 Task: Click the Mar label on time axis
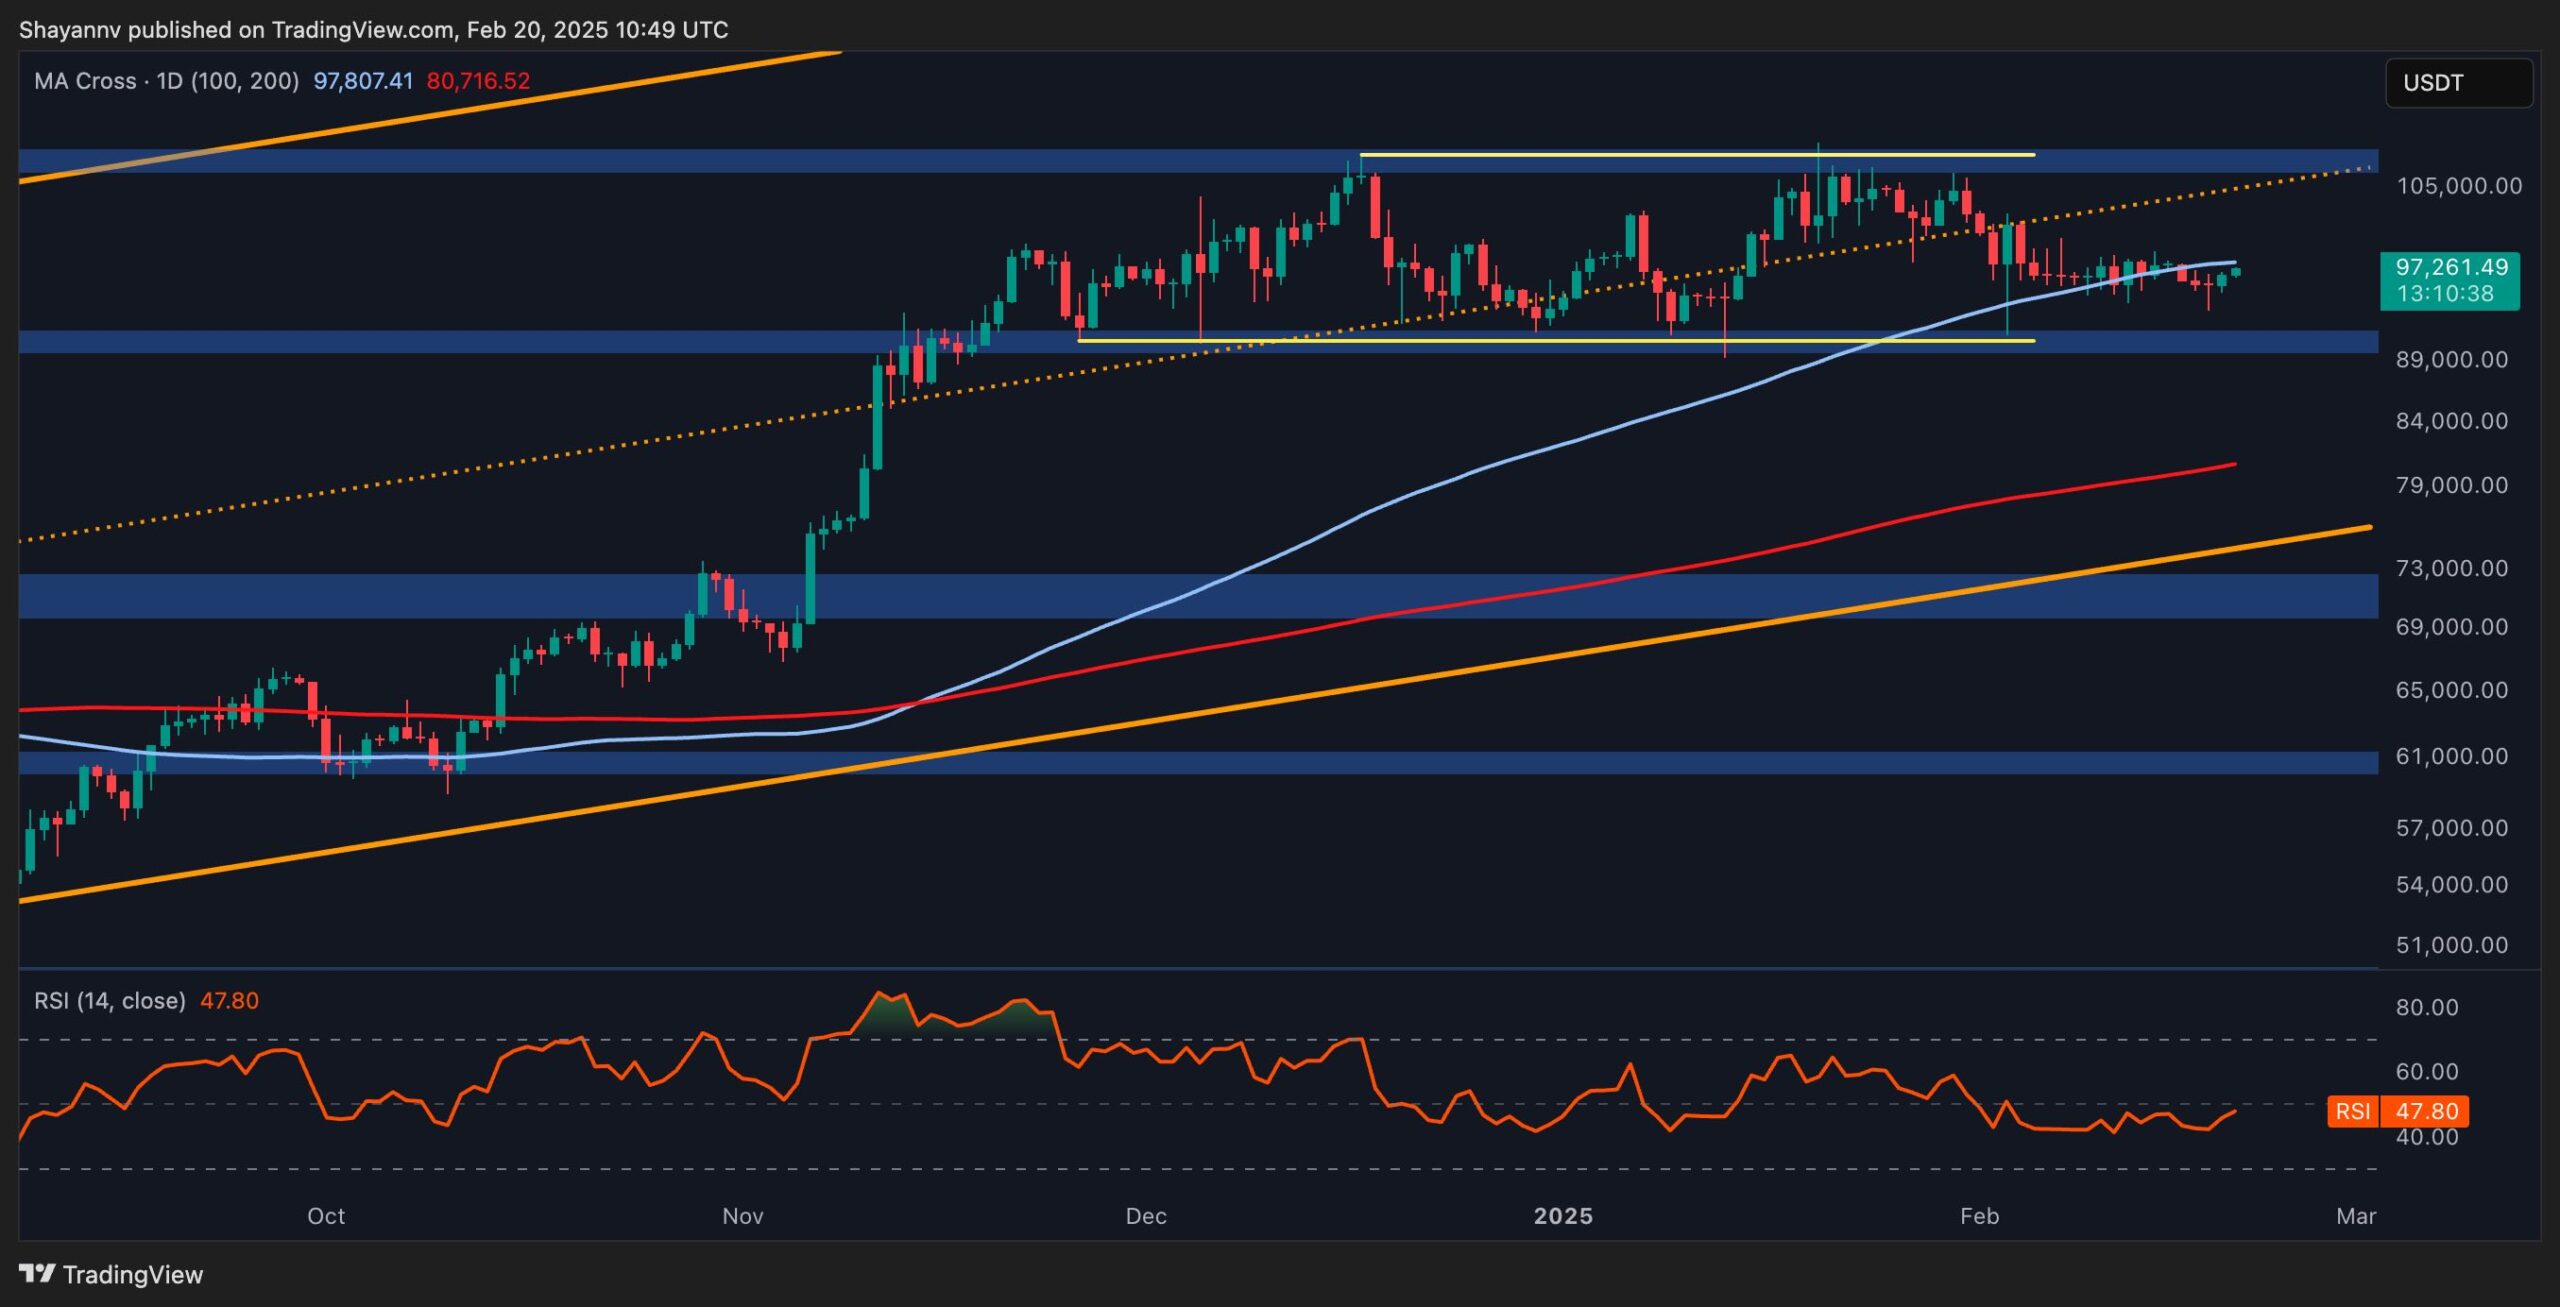[x=2355, y=1216]
